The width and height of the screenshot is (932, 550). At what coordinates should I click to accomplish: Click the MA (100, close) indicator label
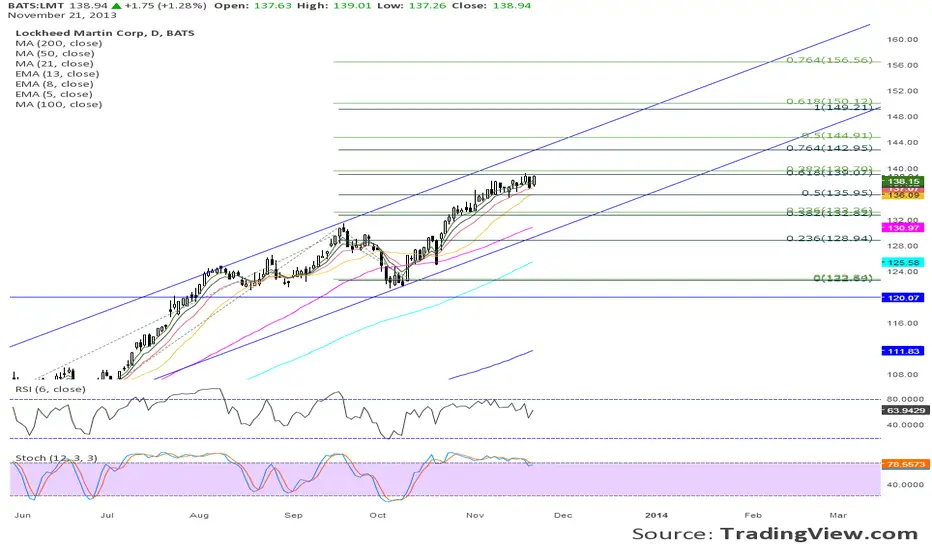(x=59, y=104)
